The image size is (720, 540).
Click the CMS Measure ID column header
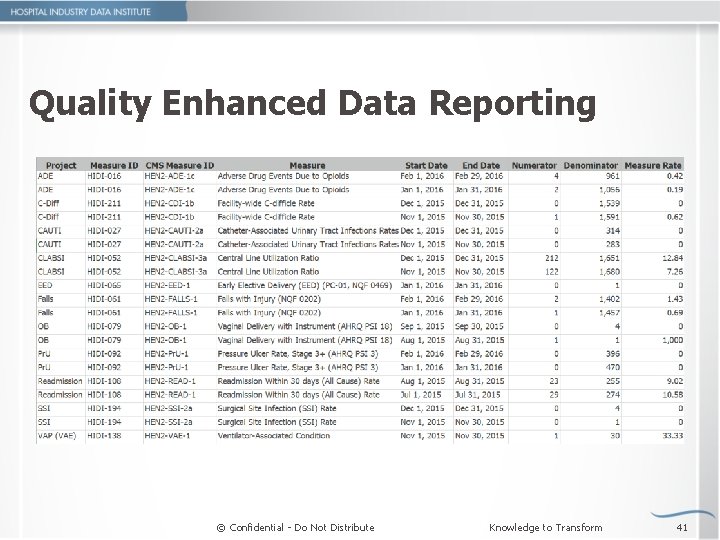(x=180, y=165)
